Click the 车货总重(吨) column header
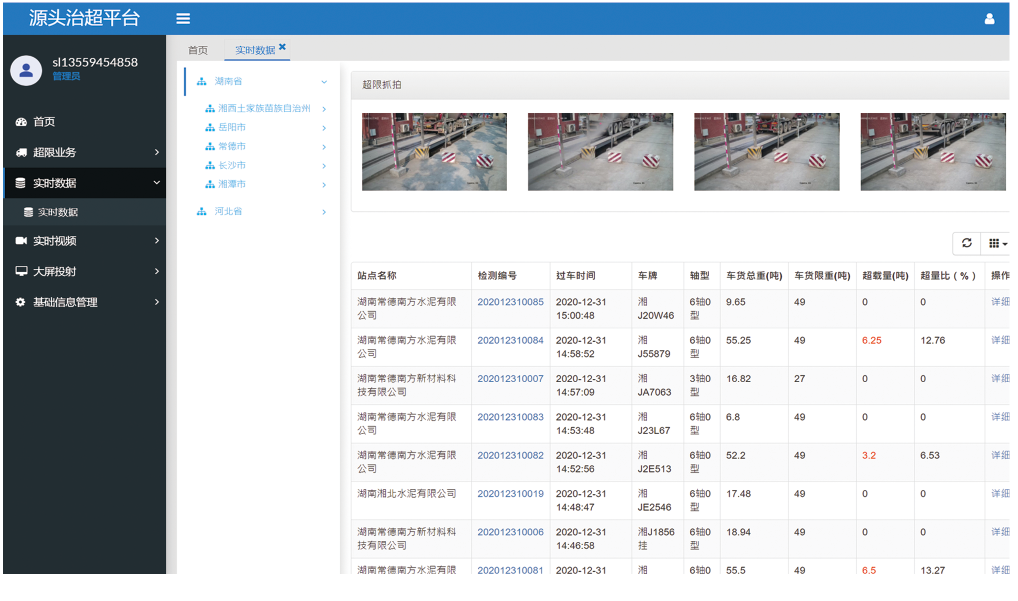 [x=754, y=276]
